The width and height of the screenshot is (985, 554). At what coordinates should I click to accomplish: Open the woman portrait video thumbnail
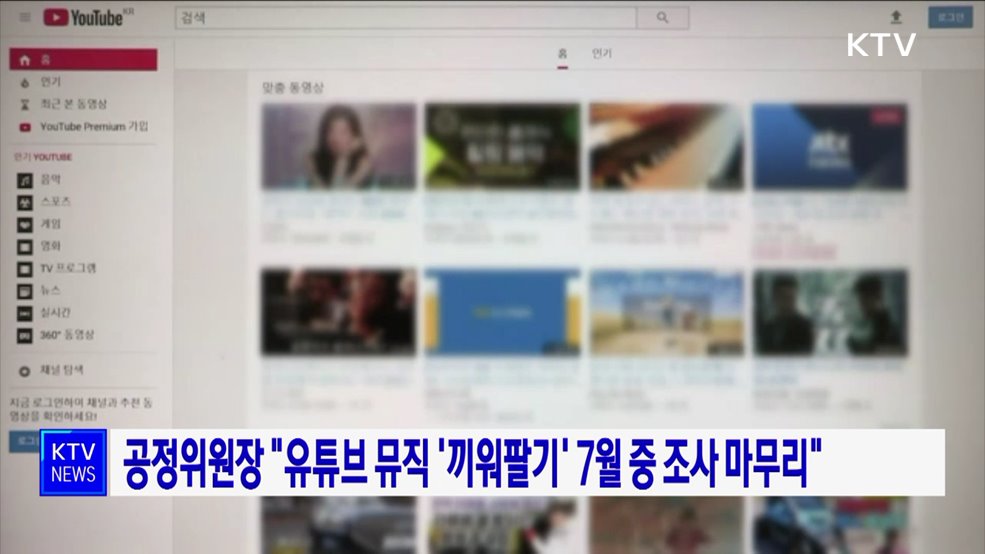click(x=339, y=146)
